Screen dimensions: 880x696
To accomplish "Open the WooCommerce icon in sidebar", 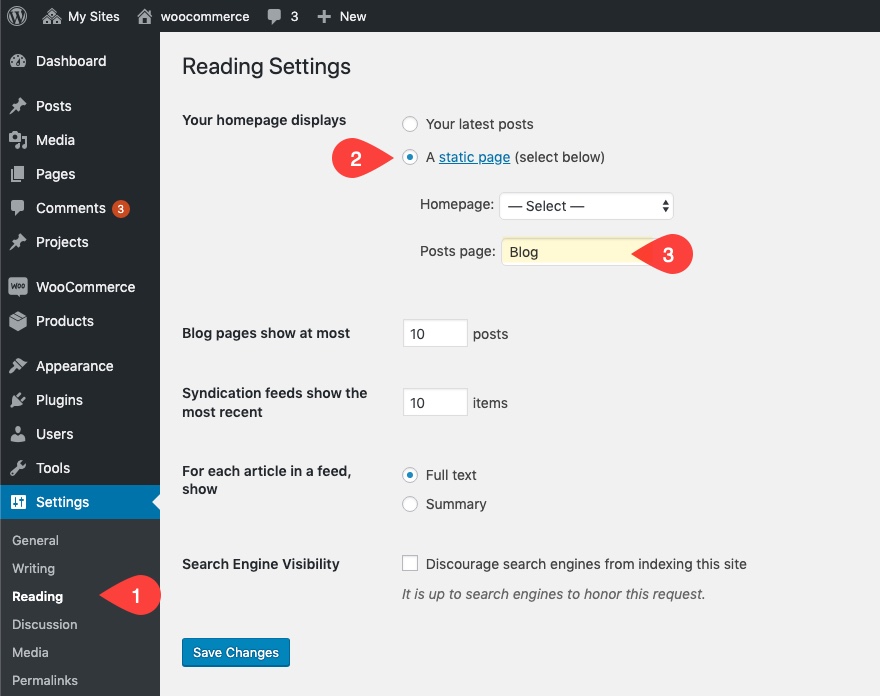I will click(x=18, y=287).
